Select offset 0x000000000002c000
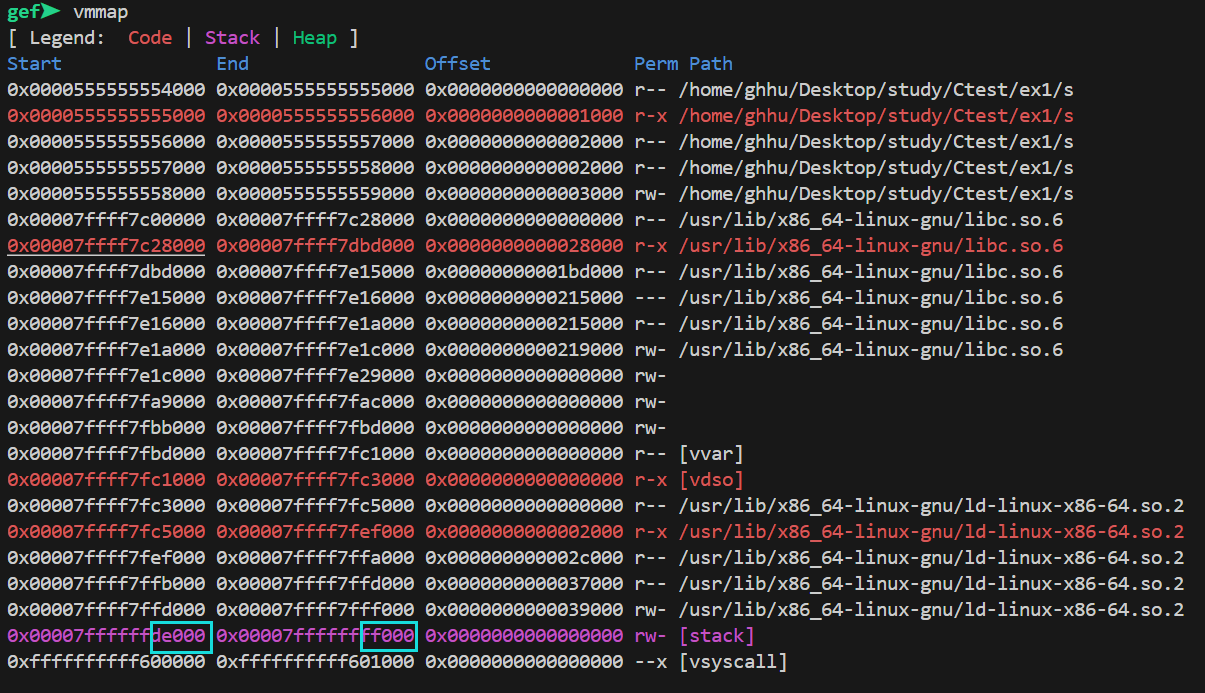 pos(524,558)
